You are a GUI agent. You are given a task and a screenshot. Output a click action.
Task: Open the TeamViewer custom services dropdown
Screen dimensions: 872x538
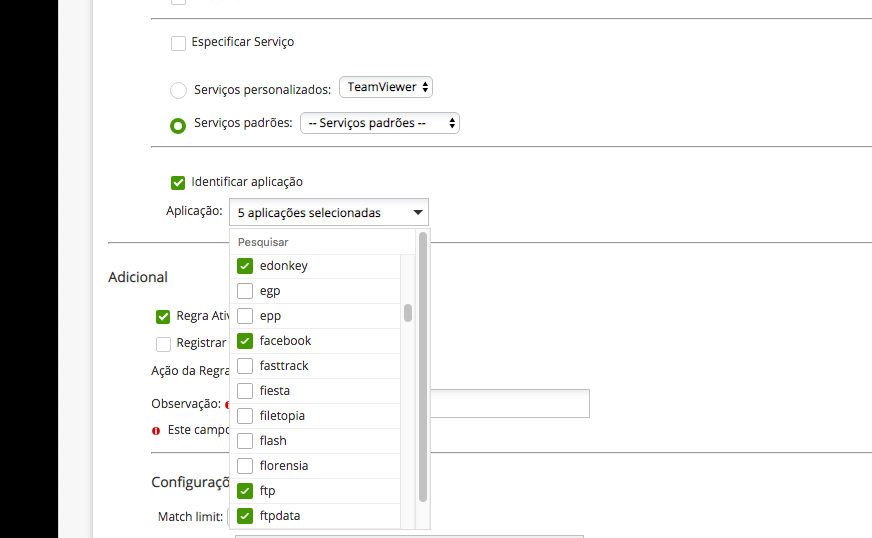[x=386, y=87]
